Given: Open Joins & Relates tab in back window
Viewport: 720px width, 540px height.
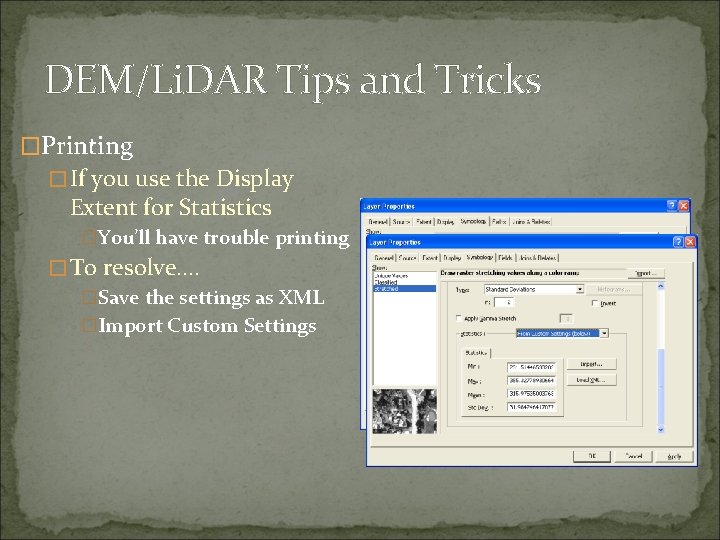Looking at the screenshot, I should pyautogui.click(x=531, y=222).
